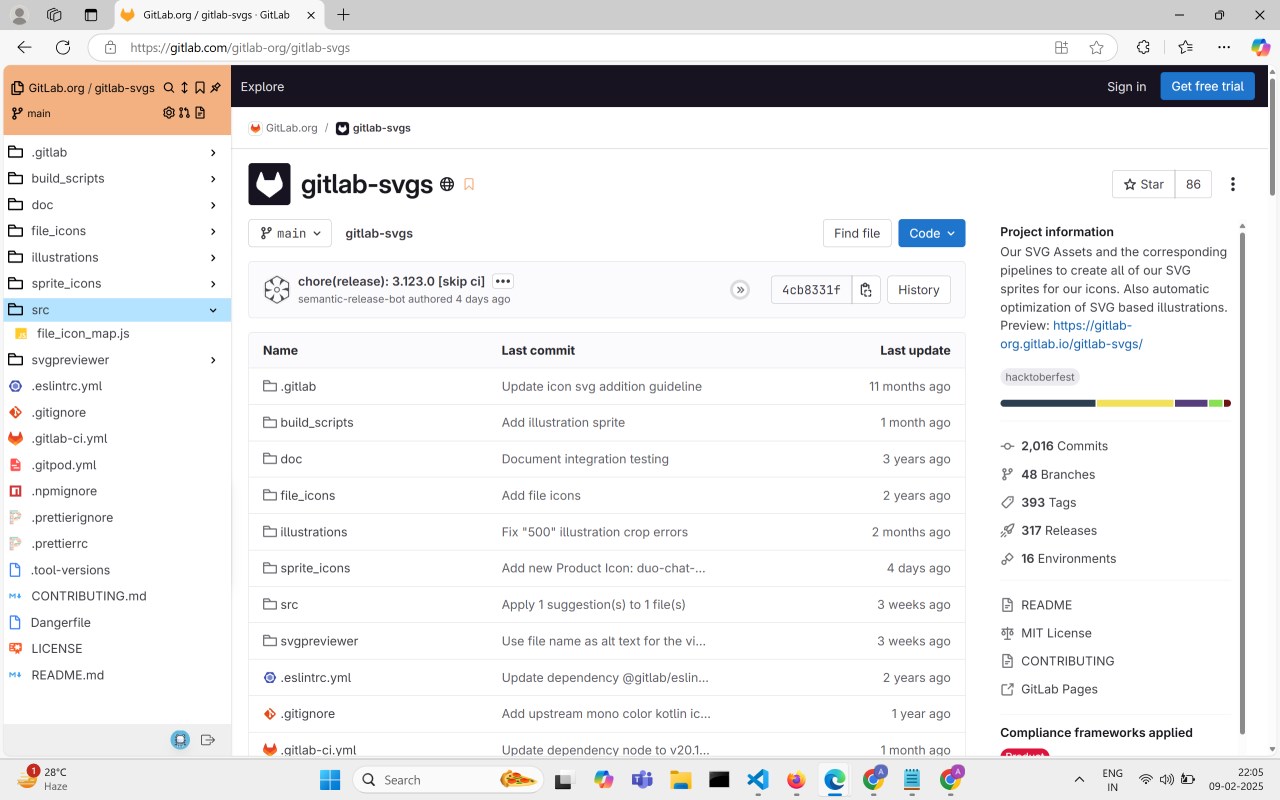Open the Explore menu item
Image resolution: width=1280 pixels, height=800 pixels.
tap(262, 86)
